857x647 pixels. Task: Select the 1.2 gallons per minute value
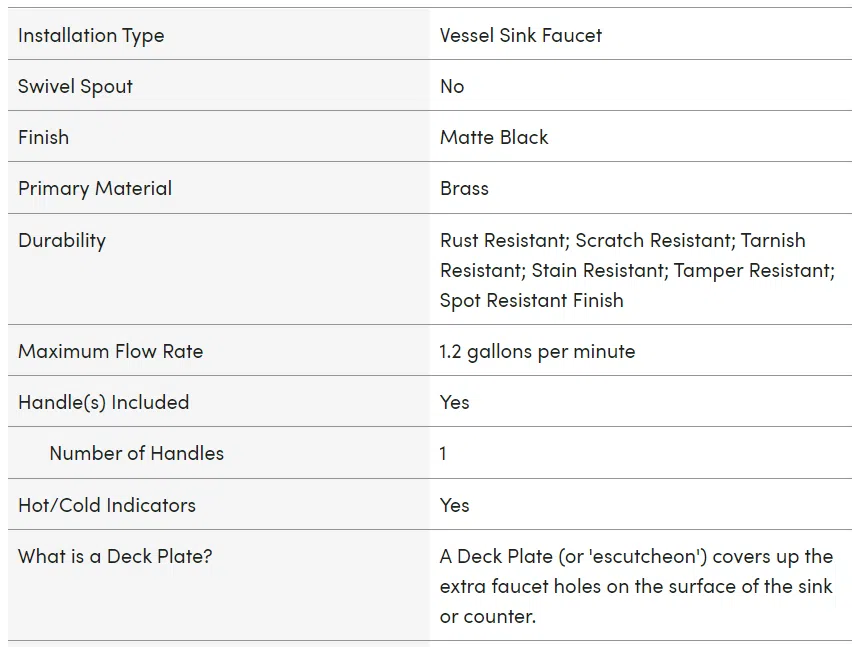click(x=537, y=351)
